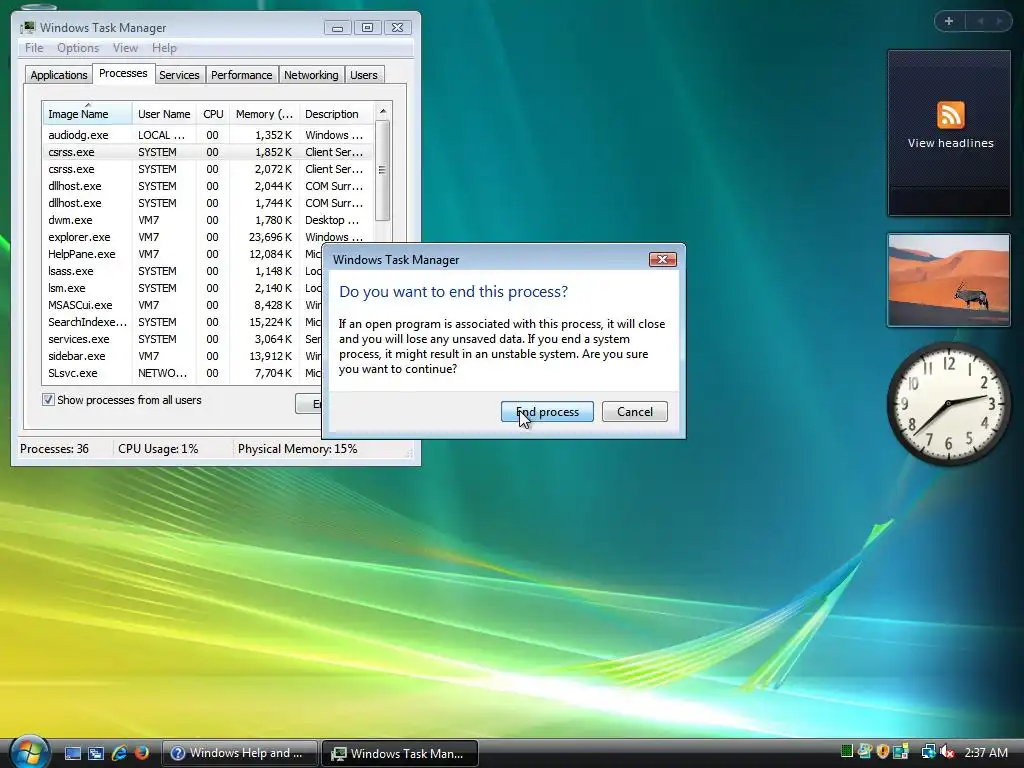
Task: Open the Windows Sidebar tray icon
Action: pos(901,750)
